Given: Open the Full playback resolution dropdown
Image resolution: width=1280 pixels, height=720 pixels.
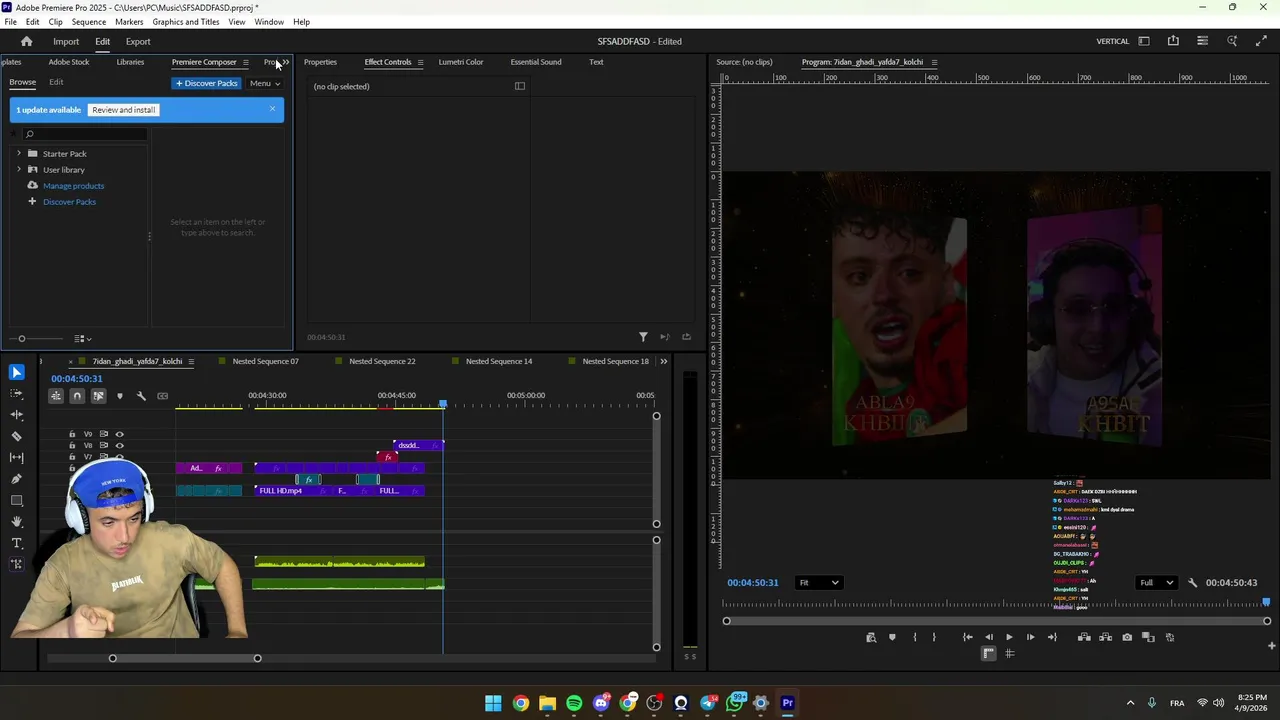Looking at the screenshot, I should (x=1157, y=583).
